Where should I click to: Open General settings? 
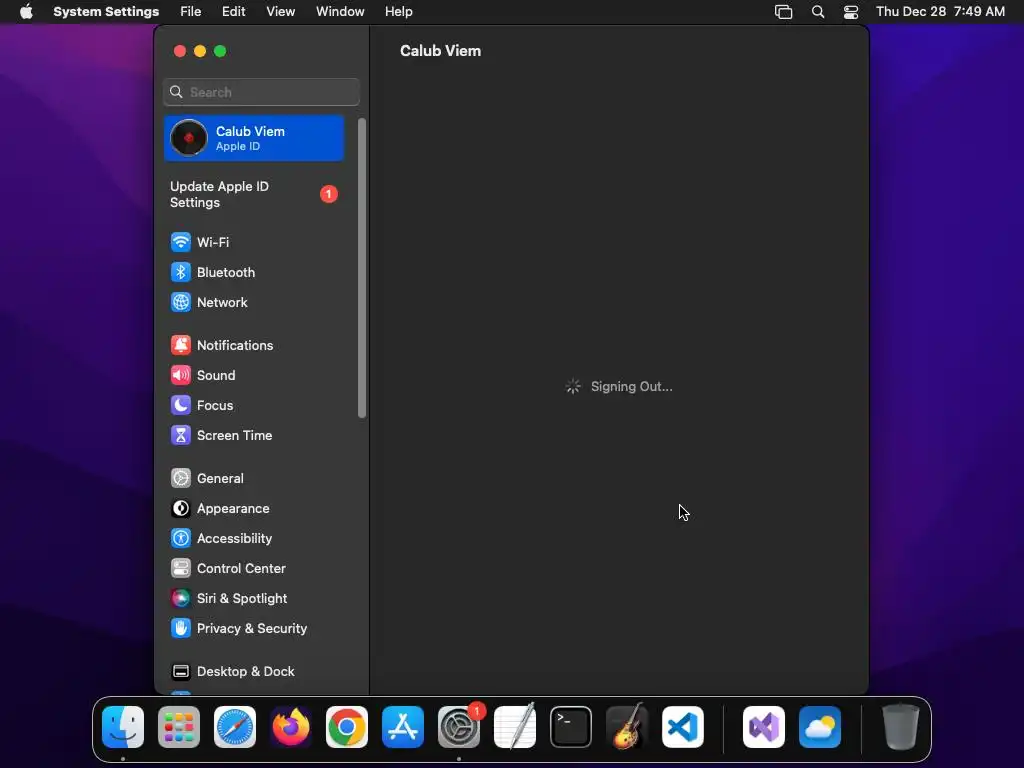255,479
